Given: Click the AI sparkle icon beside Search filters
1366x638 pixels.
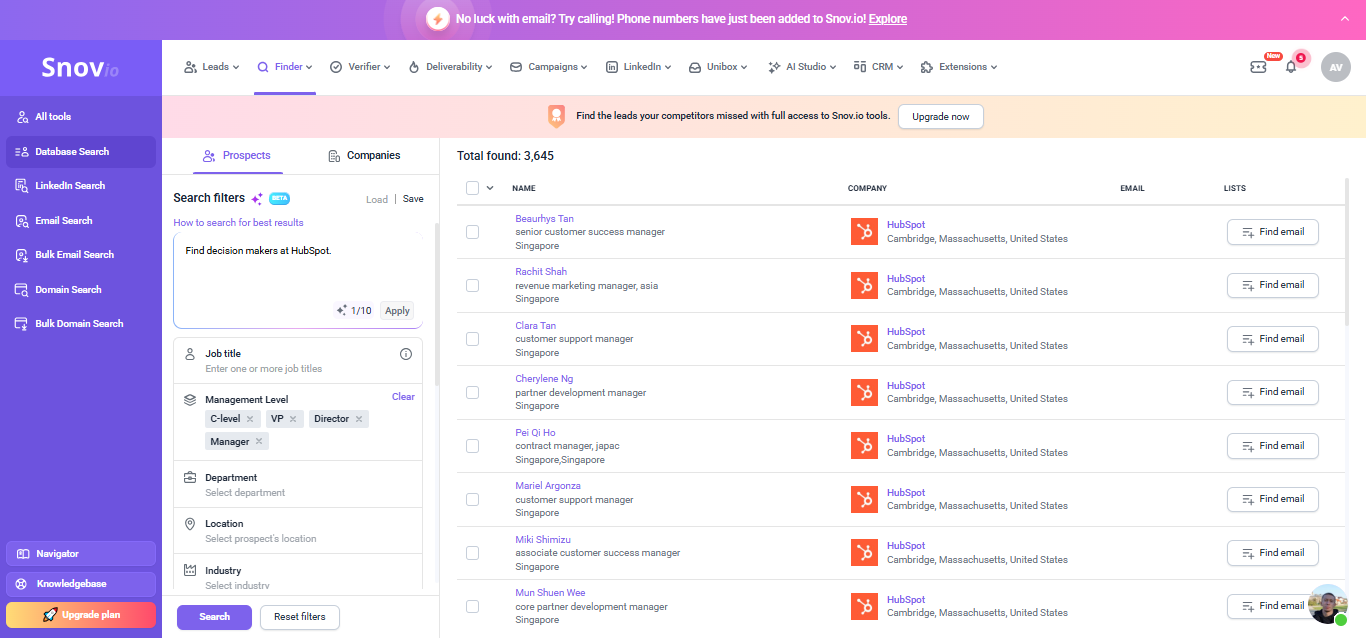Looking at the screenshot, I should pyautogui.click(x=257, y=198).
